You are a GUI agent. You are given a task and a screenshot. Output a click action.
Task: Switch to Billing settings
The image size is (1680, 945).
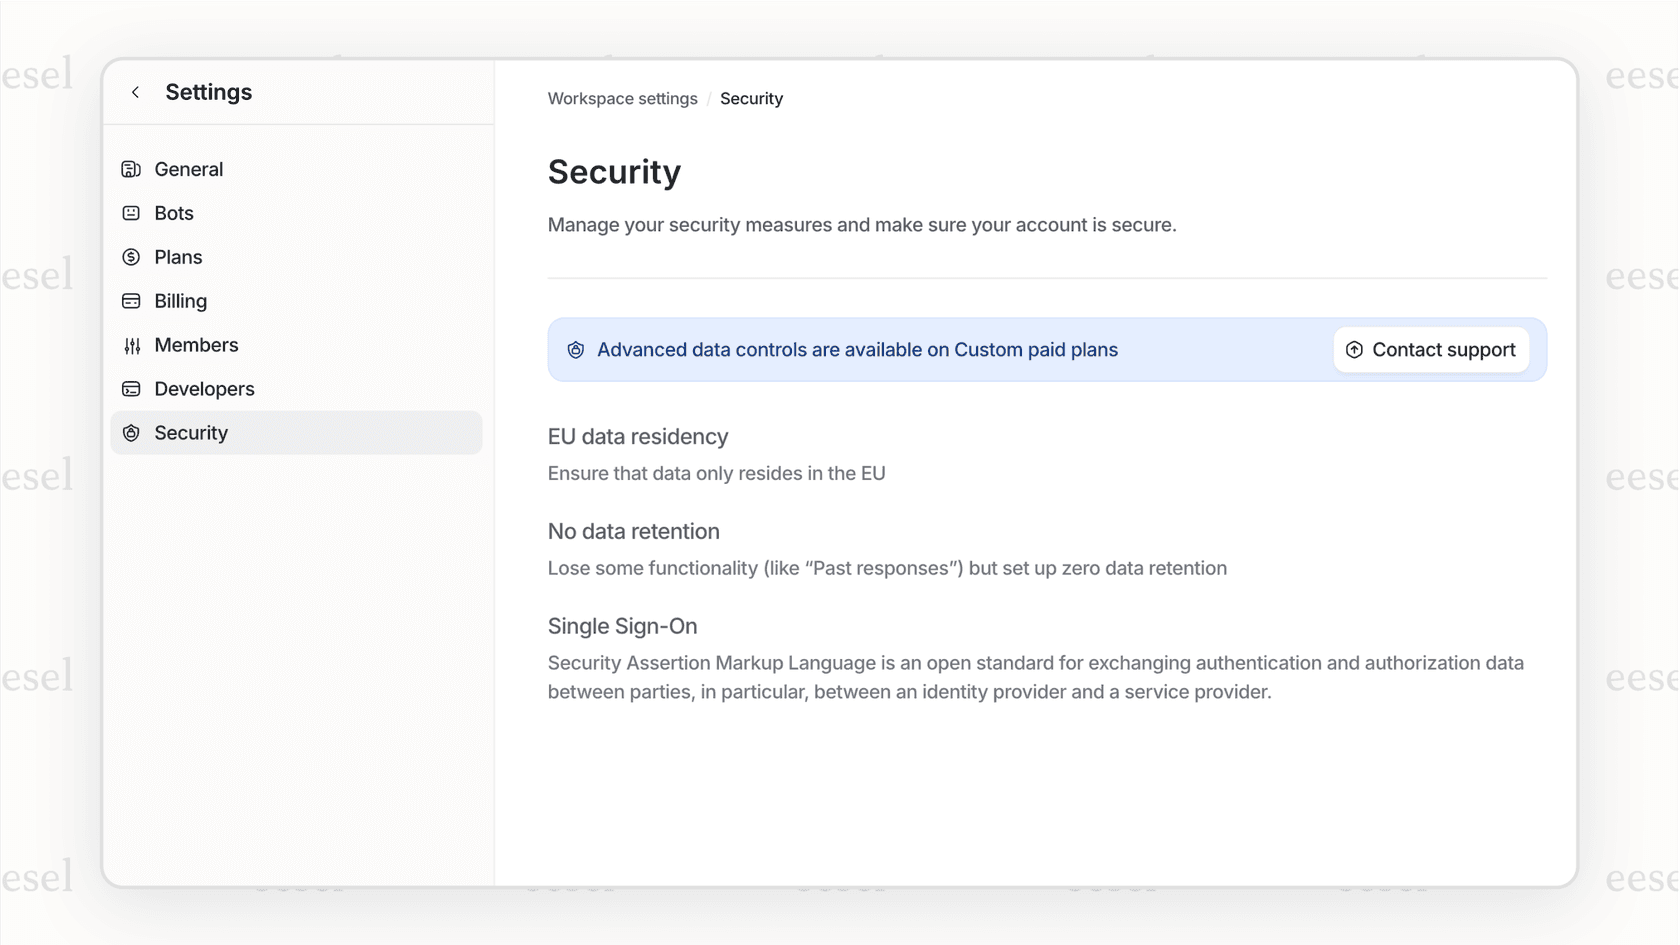180,301
